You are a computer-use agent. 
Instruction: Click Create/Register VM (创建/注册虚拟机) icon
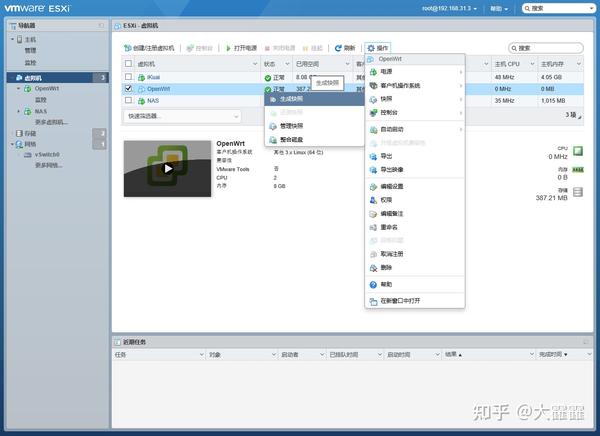127,48
